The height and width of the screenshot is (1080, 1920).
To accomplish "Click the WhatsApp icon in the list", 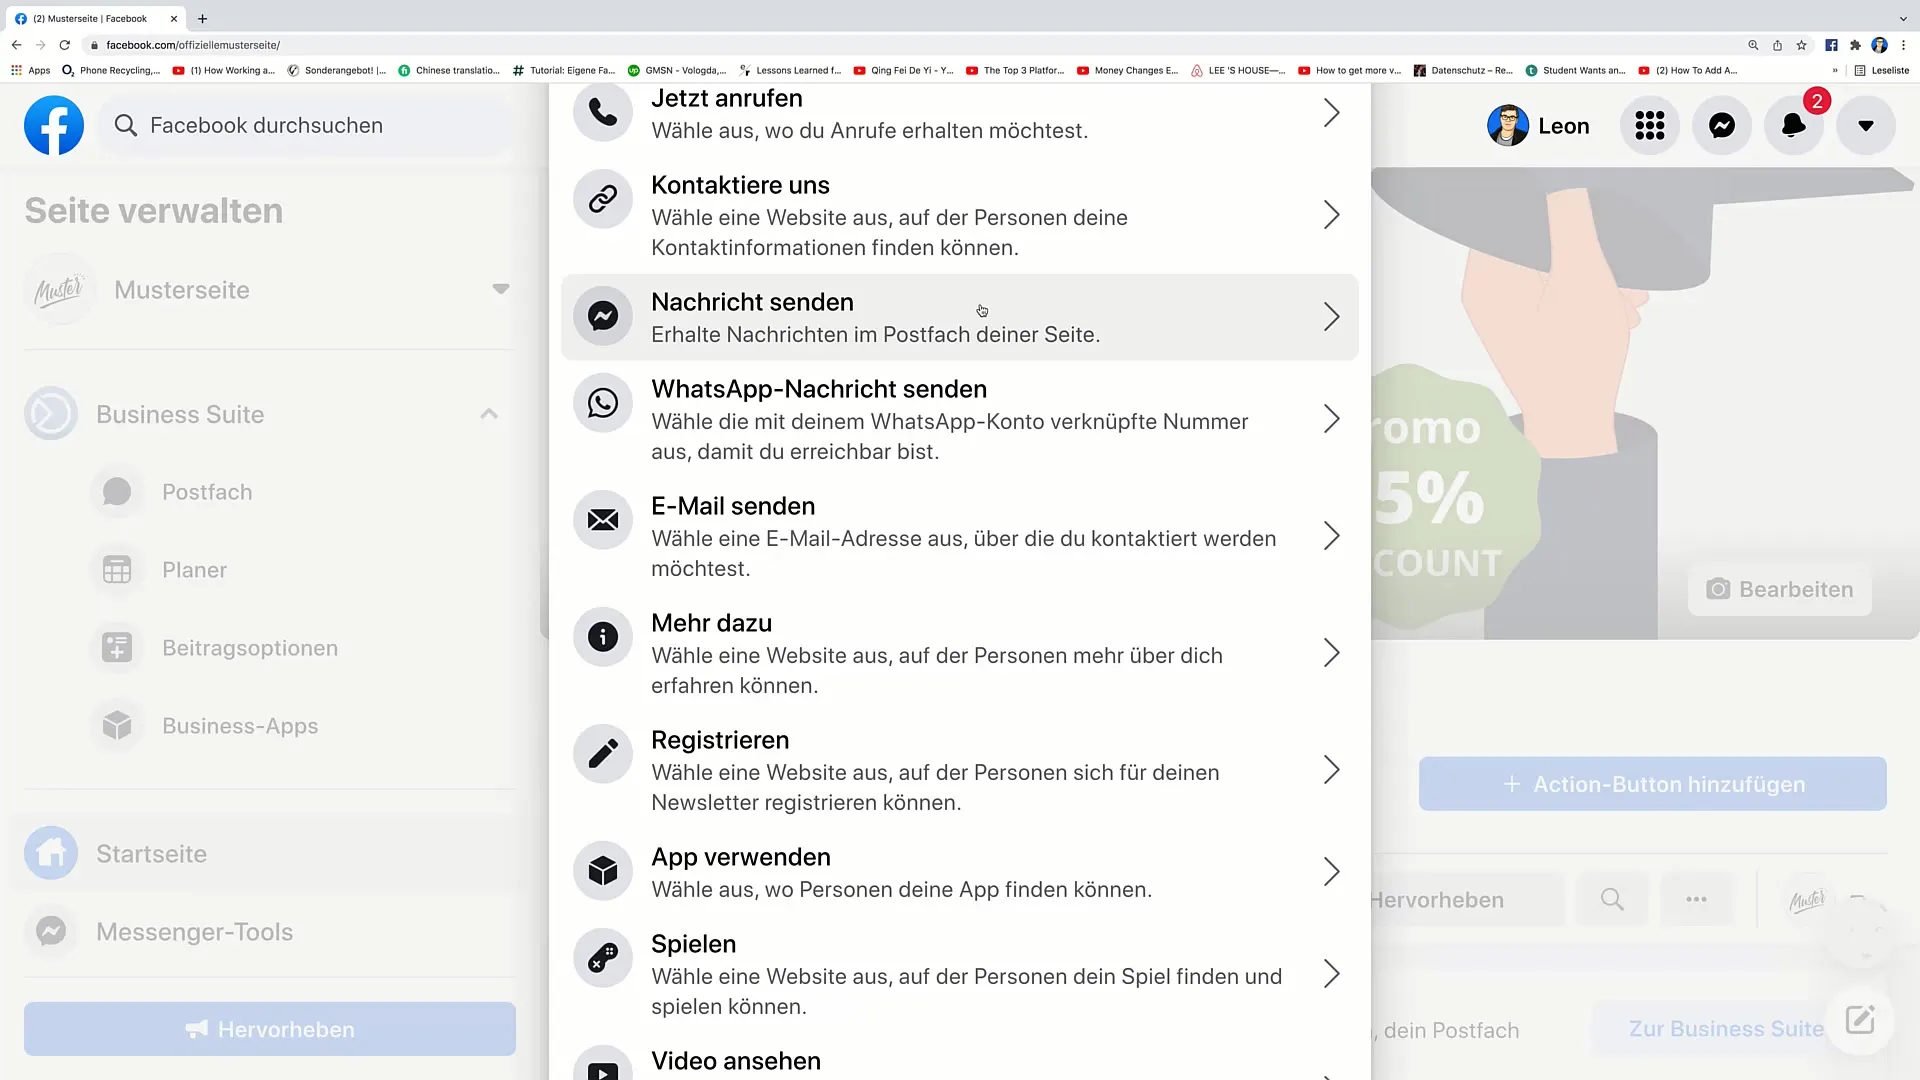I will 603,403.
